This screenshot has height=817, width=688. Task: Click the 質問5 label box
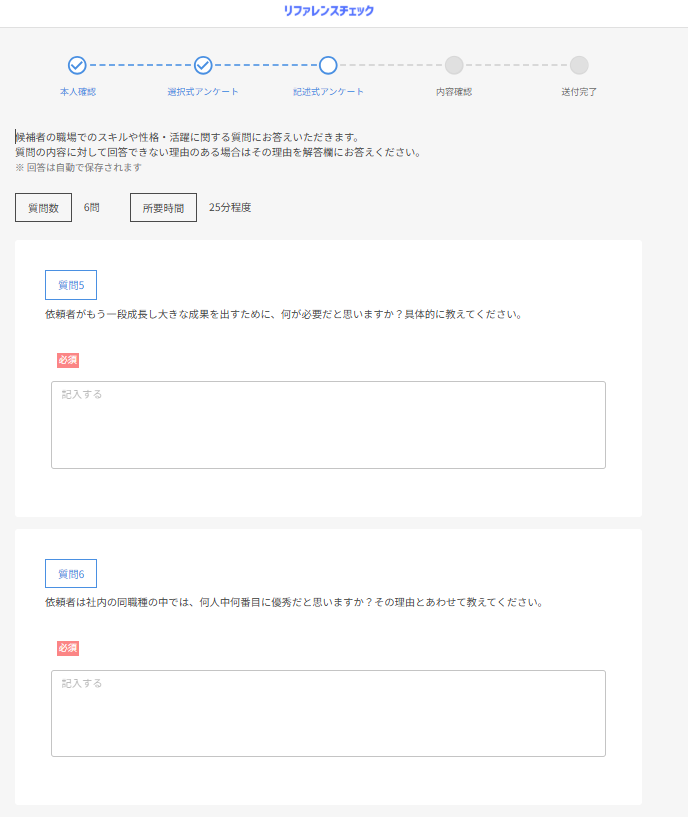point(71,285)
